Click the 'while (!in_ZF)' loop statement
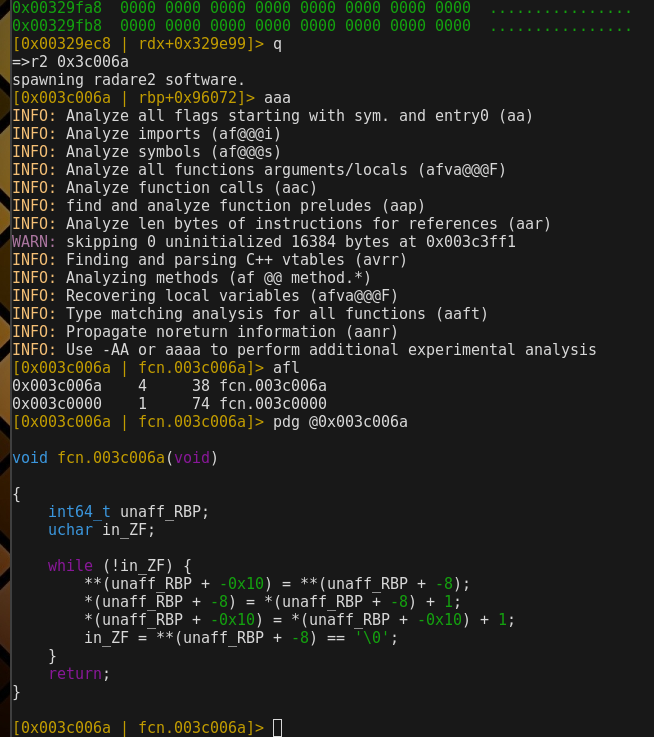This screenshot has width=654, height=737. [119, 566]
